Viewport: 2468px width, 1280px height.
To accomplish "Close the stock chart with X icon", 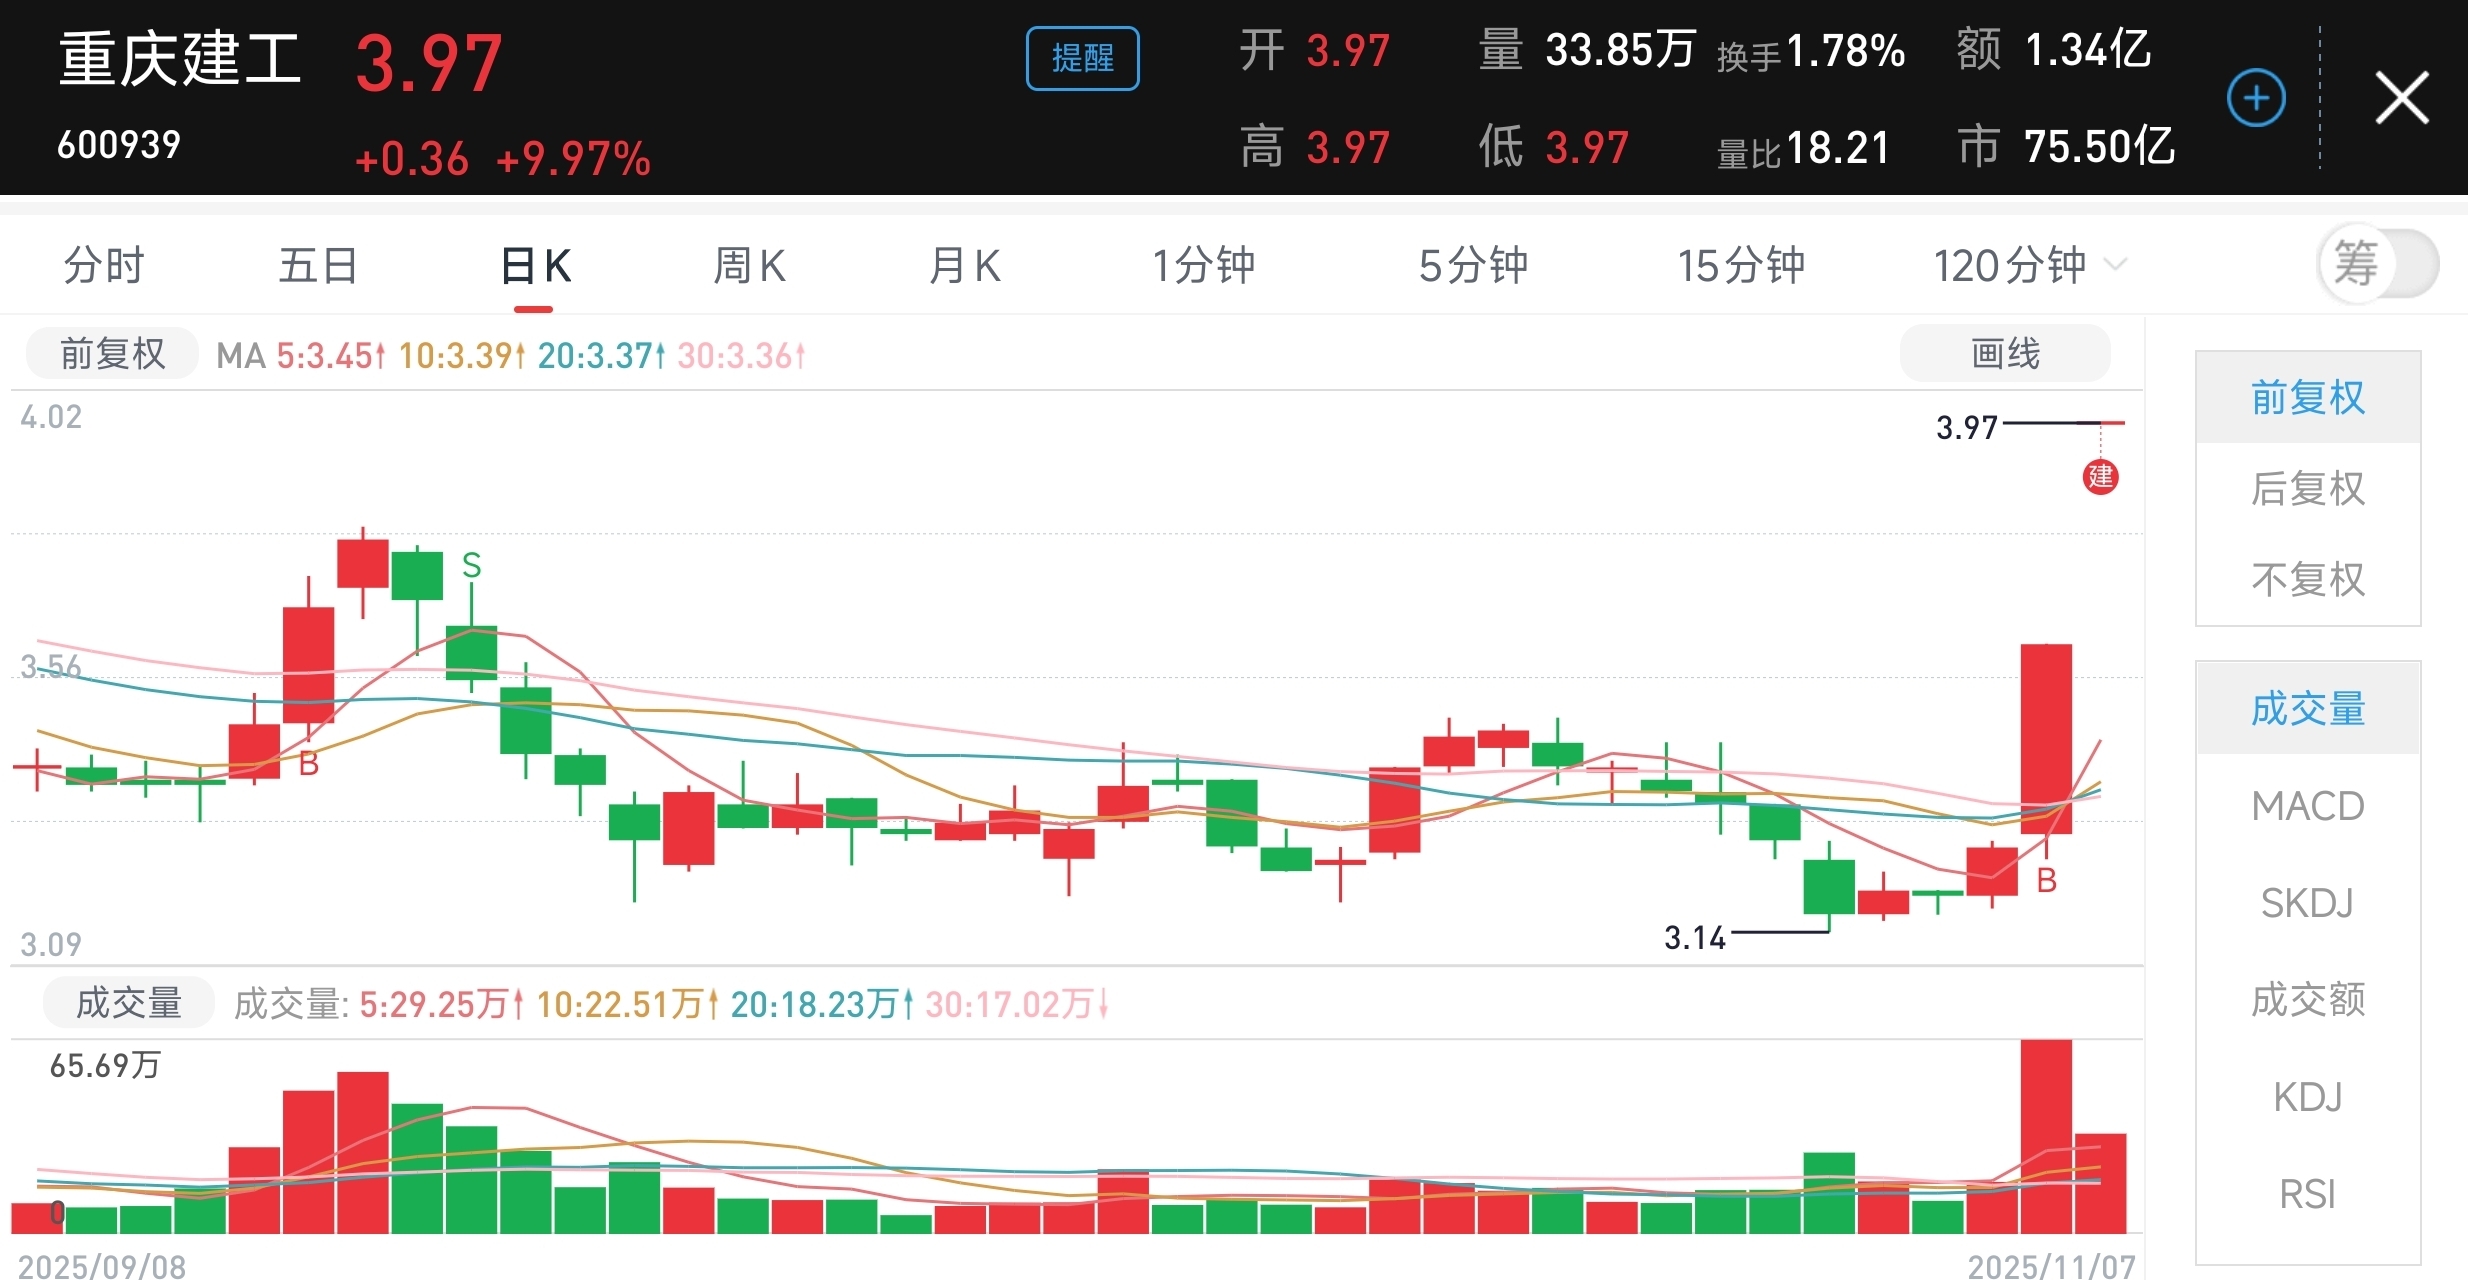I will (x=2402, y=98).
